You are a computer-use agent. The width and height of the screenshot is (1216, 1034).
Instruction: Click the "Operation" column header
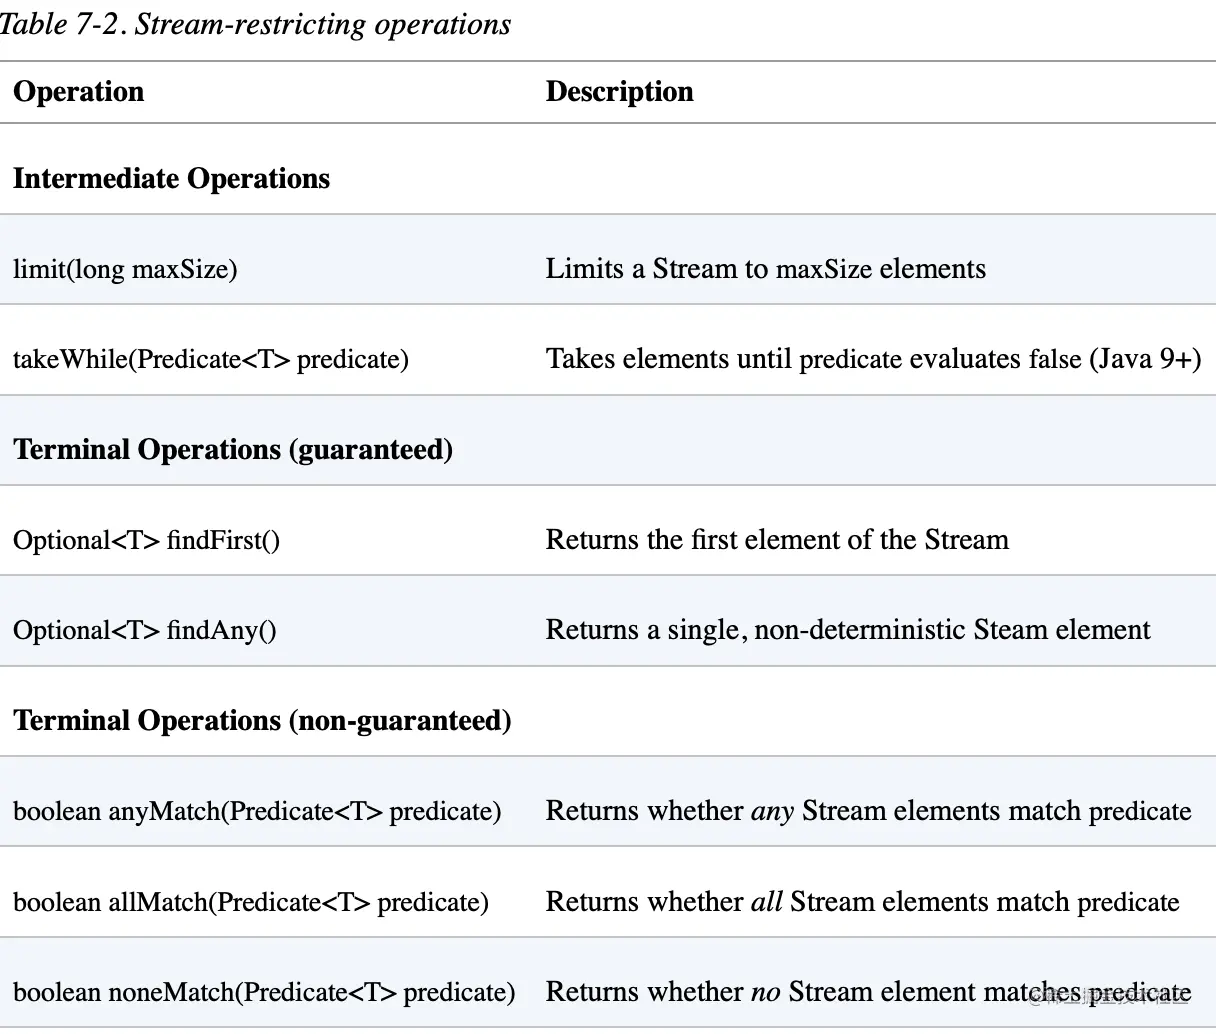(79, 92)
